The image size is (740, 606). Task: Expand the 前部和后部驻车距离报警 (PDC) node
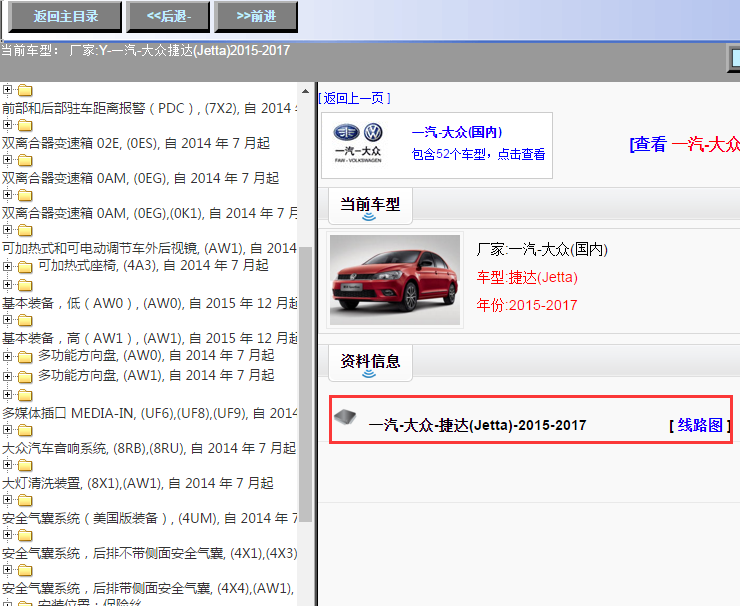[x=7, y=89]
